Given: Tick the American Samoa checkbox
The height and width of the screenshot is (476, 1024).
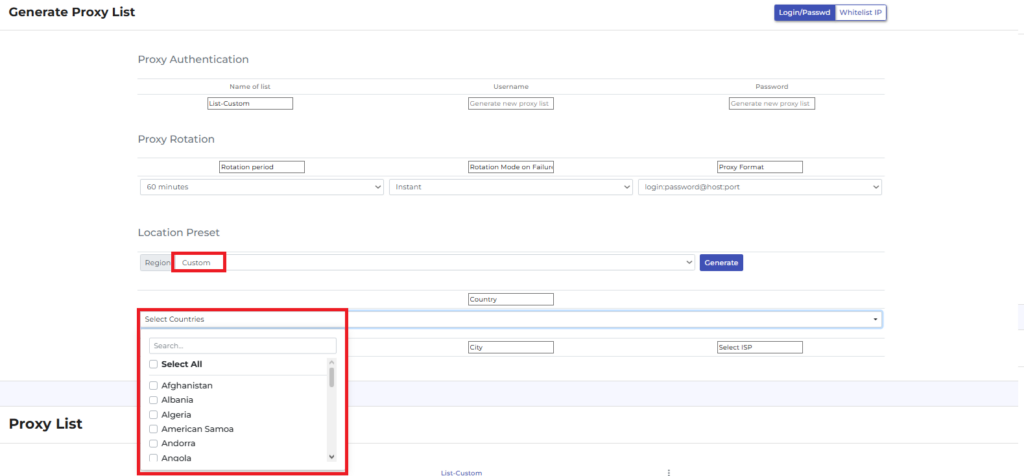Looking at the screenshot, I should 153,429.
